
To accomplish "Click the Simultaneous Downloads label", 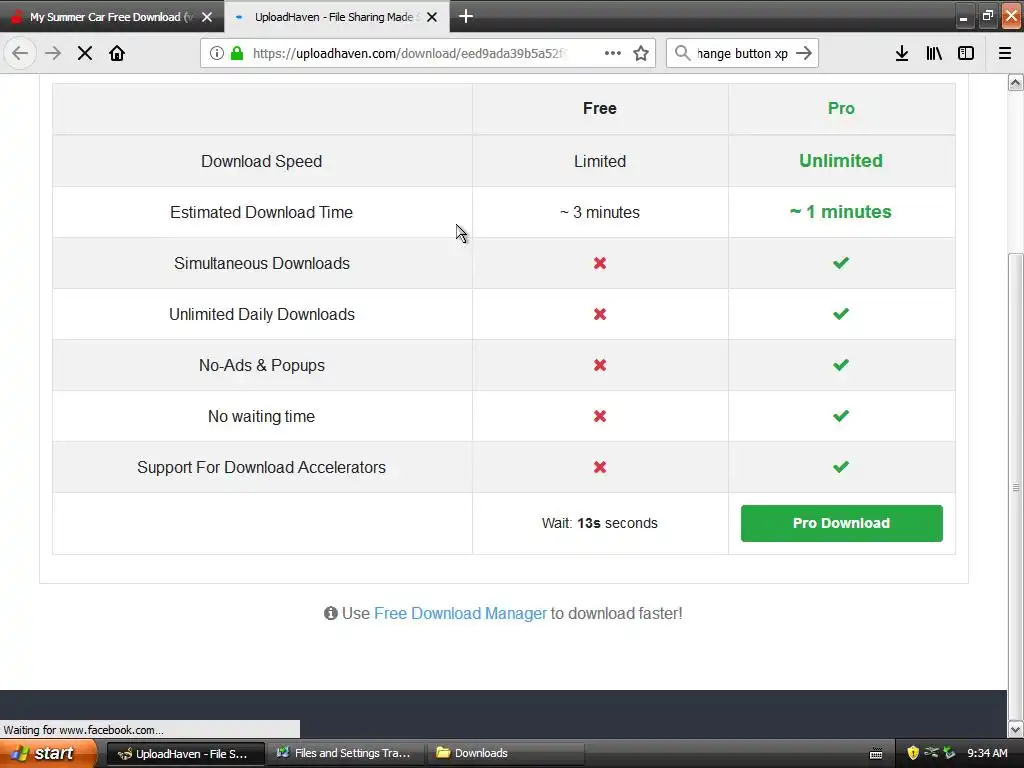I will pos(261,263).
